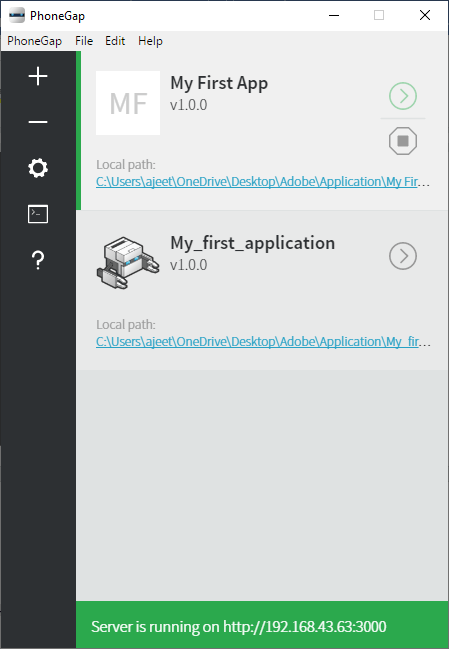
Task: Open the My_first_application local path link
Action: pyautogui.click(x=263, y=341)
